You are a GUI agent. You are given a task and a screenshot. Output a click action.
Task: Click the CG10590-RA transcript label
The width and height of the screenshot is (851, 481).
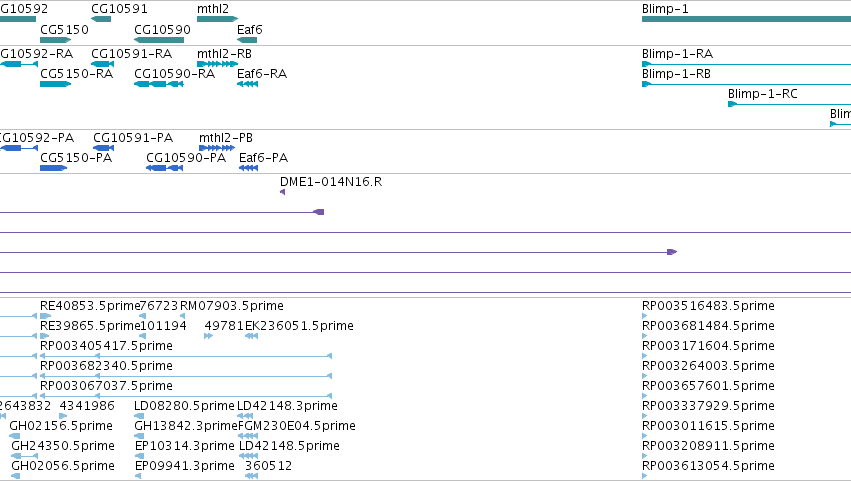tap(174, 74)
